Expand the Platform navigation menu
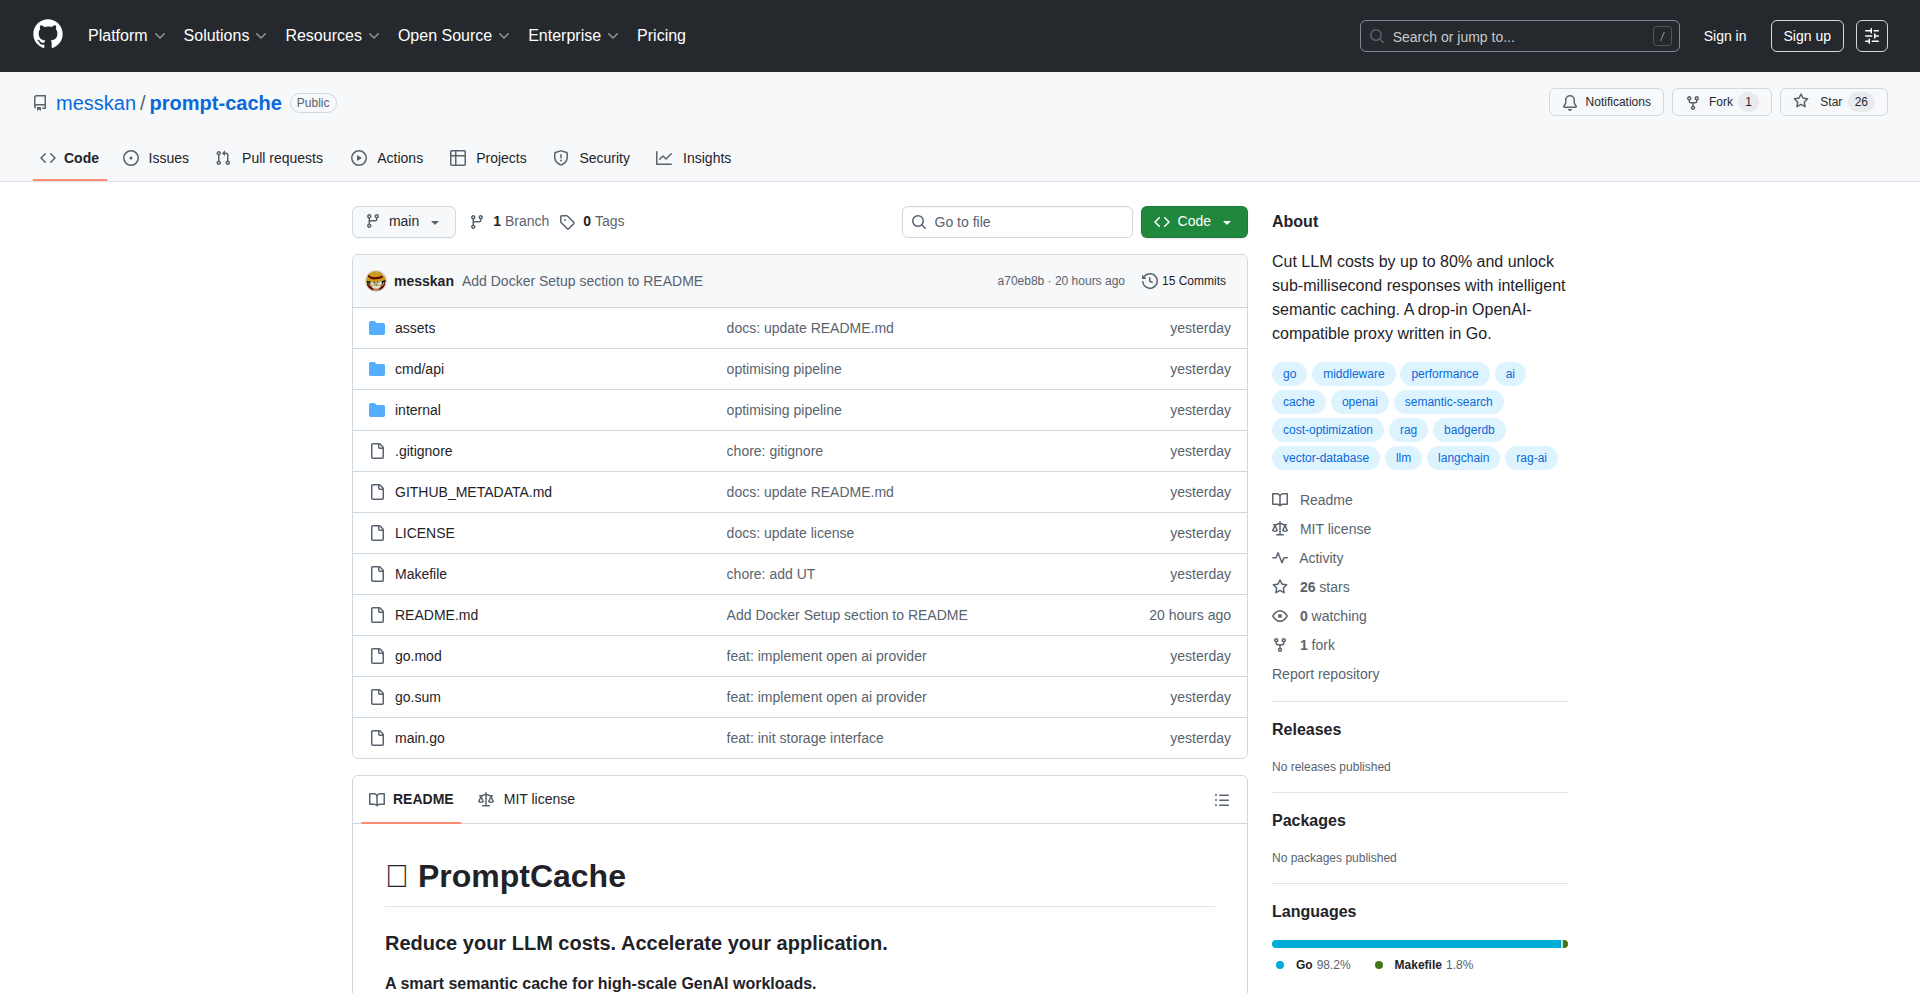Image resolution: width=1920 pixels, height=993 pixels. tap(126, 36)
